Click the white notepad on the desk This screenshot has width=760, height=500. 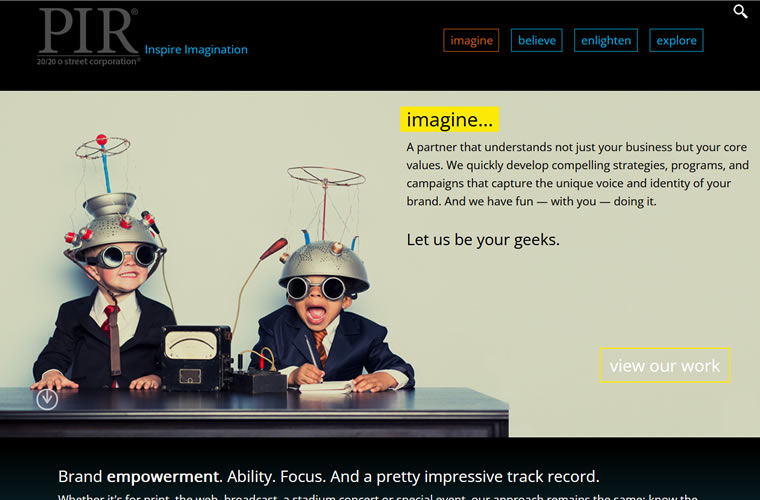(x=327, y=387)
